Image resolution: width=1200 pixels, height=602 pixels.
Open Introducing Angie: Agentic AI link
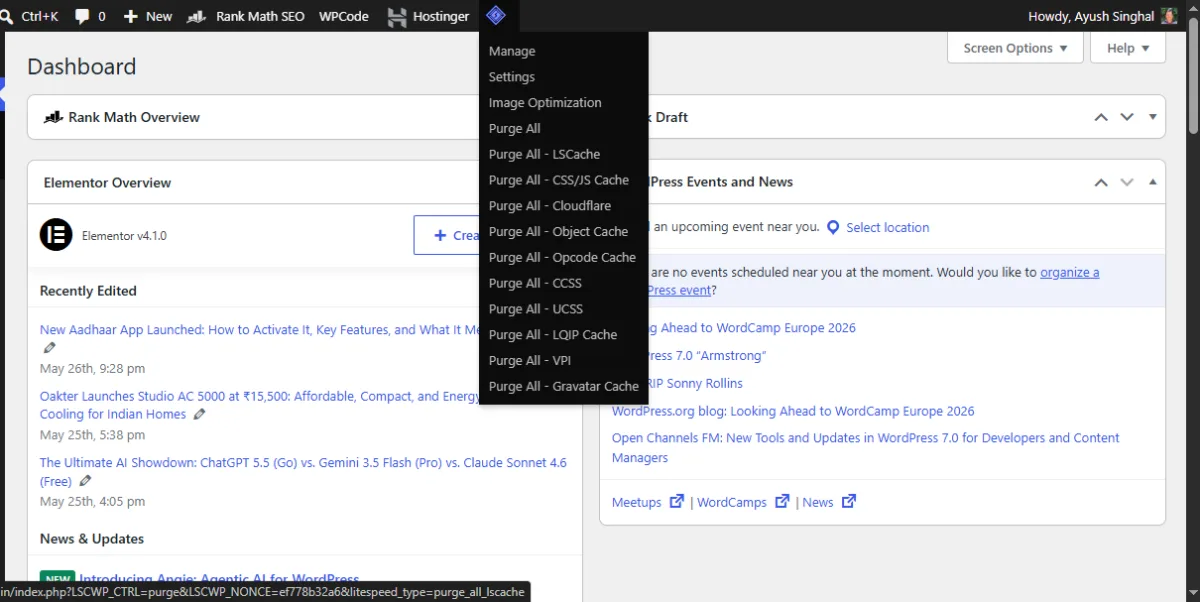click(219, 580)
